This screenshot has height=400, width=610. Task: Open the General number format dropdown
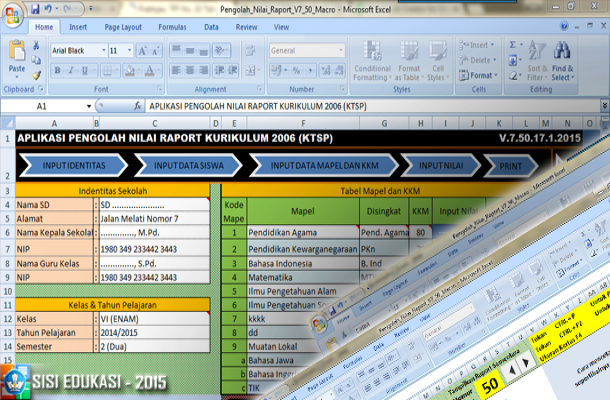[341, 51]
